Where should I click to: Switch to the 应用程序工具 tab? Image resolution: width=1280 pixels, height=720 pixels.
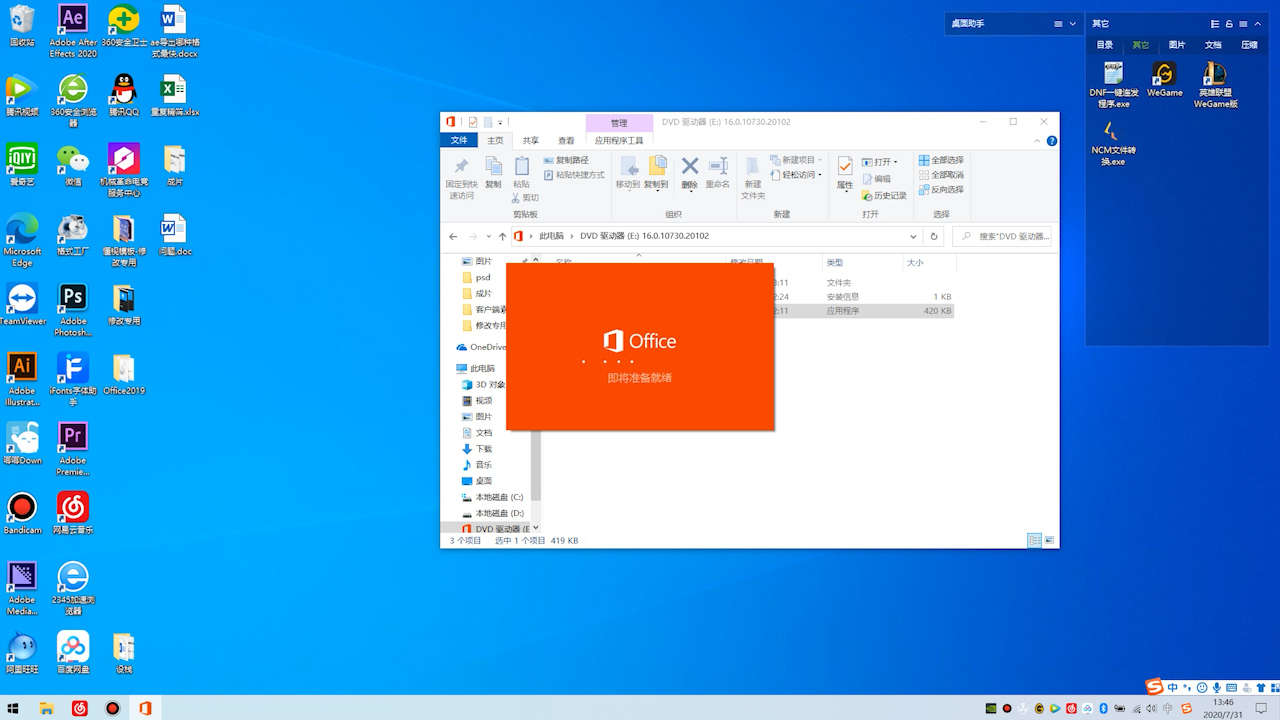click(x=619, y=141)
